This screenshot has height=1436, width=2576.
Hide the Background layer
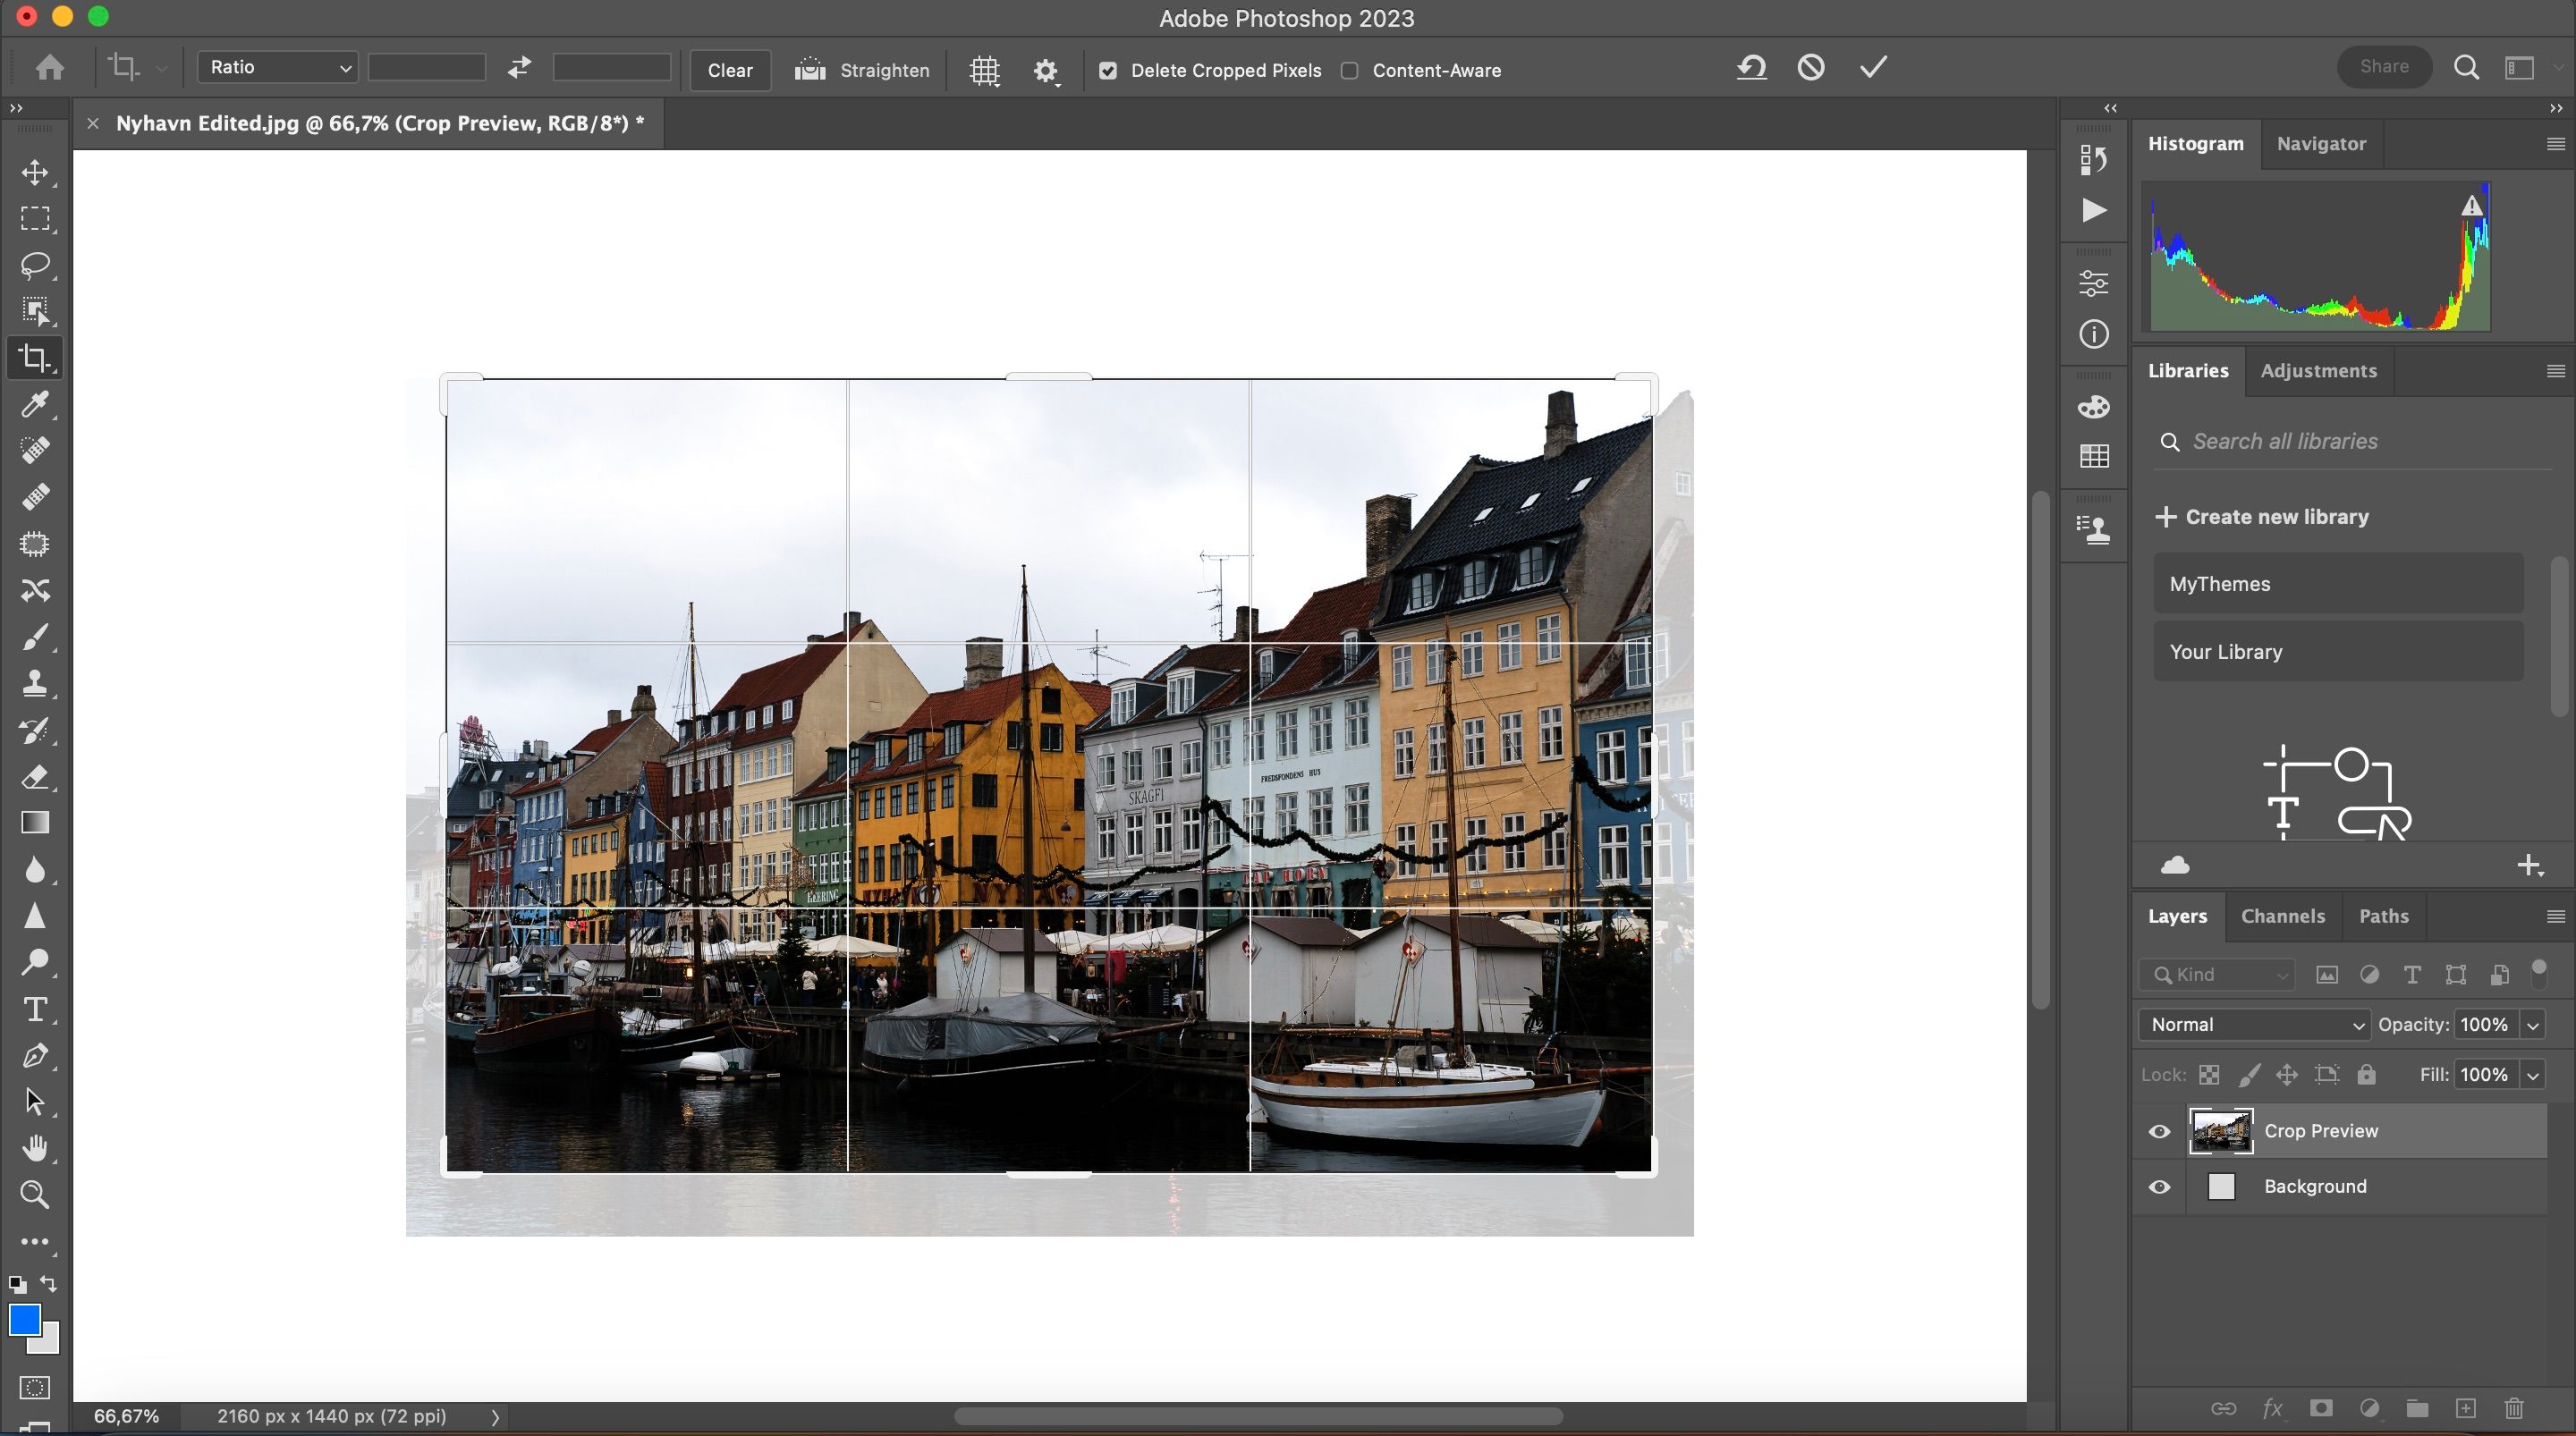point(2159,1187)
